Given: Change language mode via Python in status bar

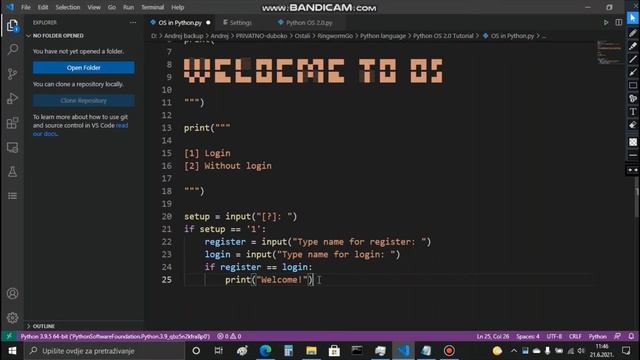Looking at the screenshot, I should (598, 336).
